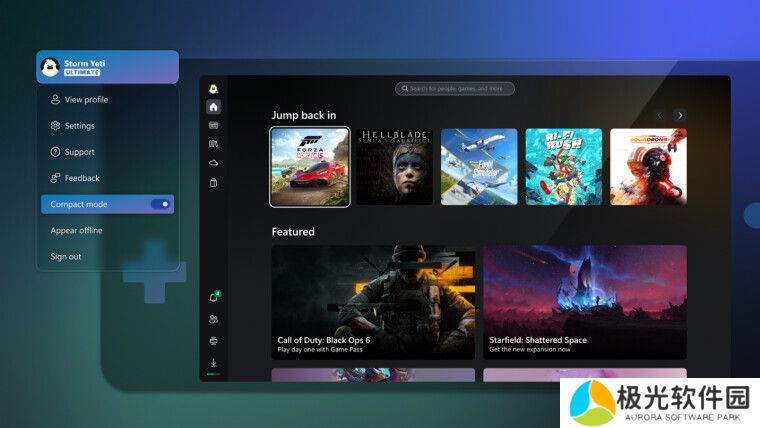Viewport: 760px width, 428px height.
Task: Open the friends/social icon in sidebar
Action: click(x=213, y=319)
